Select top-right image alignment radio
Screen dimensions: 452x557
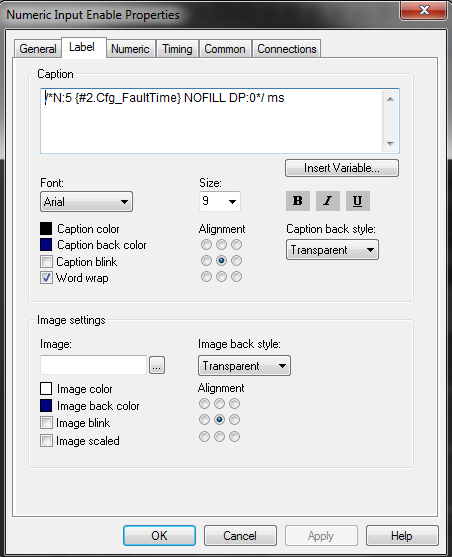[x=234, y=404]
